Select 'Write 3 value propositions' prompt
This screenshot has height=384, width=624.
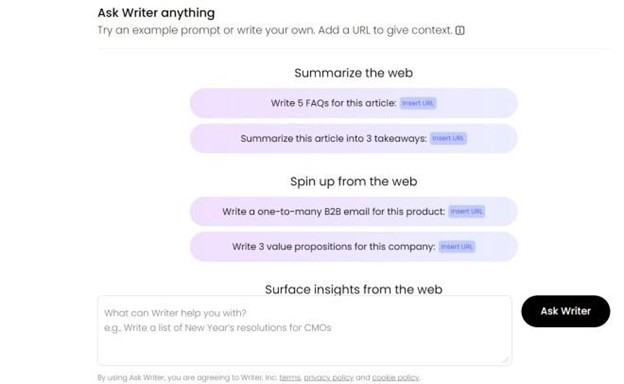pos(353,247)
